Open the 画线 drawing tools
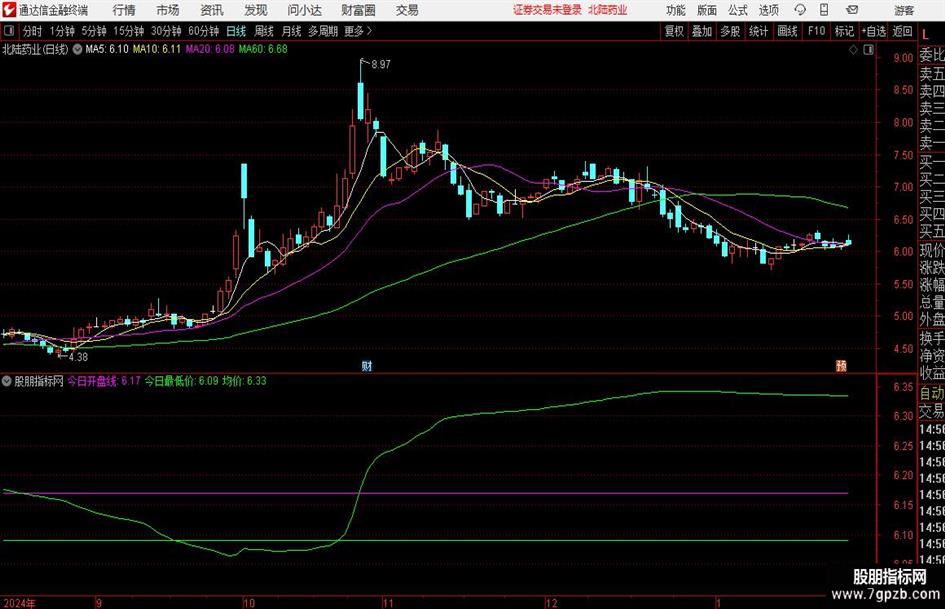The image size is (945, 609). (787, 31)
